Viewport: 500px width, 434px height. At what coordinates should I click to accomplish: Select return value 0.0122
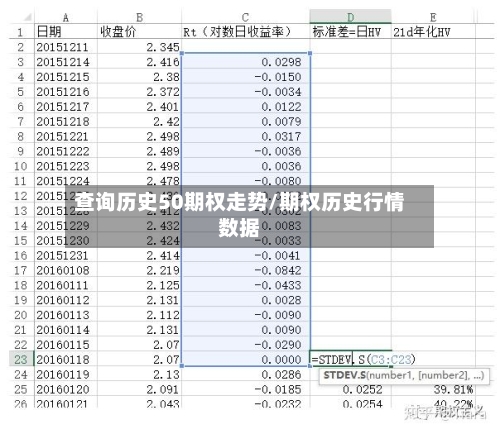(x=246, y=107)
